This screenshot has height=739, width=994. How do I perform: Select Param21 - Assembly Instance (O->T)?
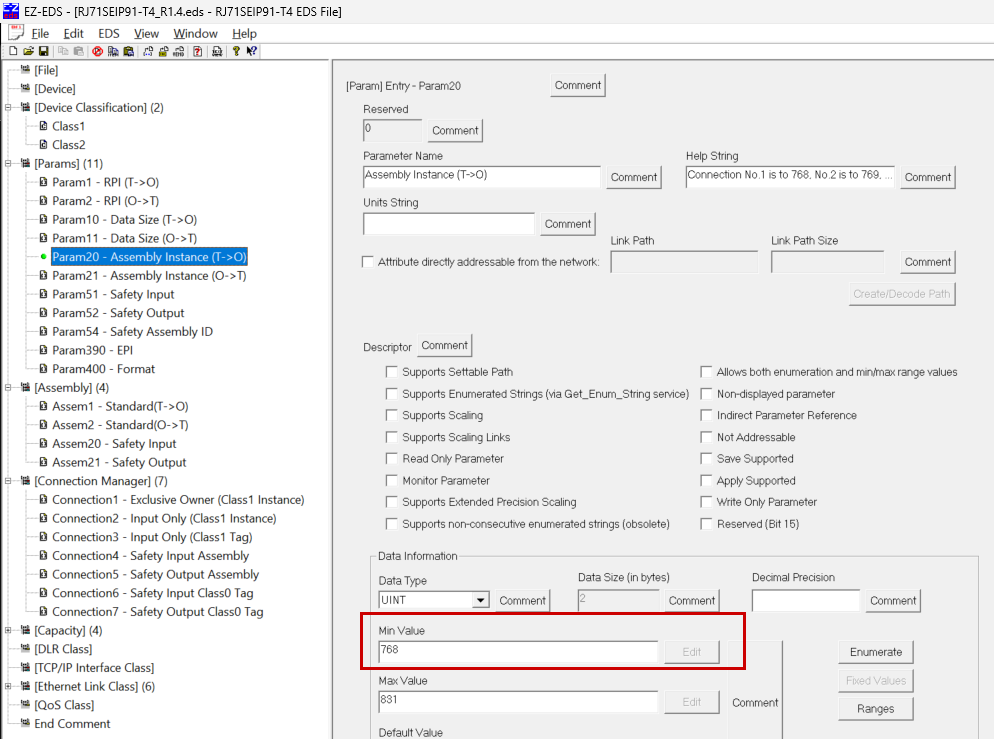coord(149,276)
